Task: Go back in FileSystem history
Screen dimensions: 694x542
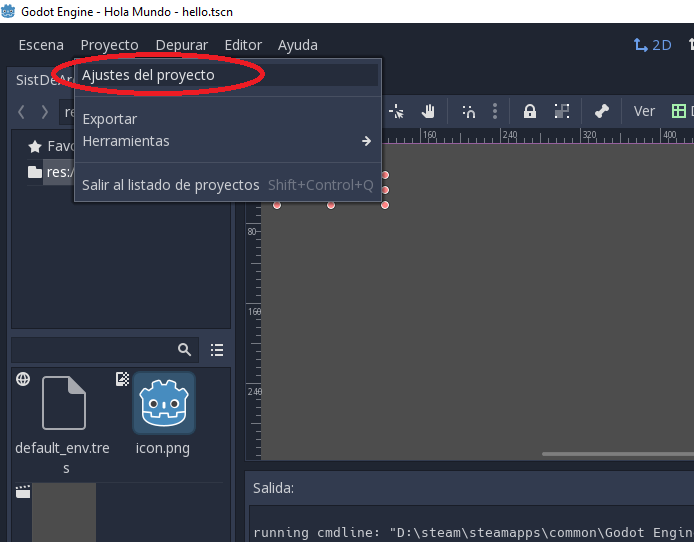Action: point(21,112)
